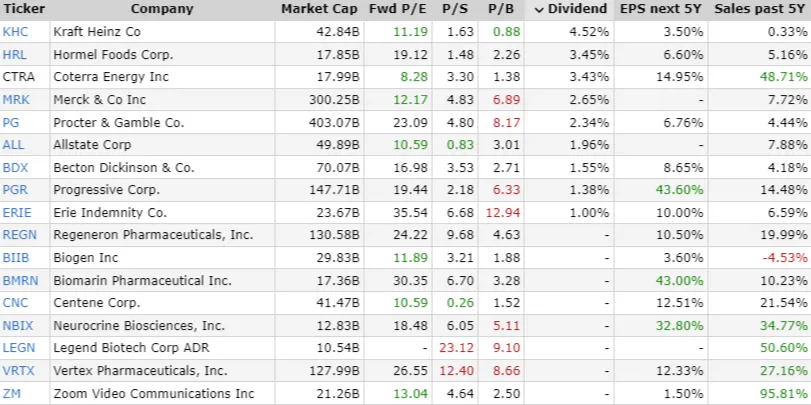Viewport: 811px width, 405px height.
Task: Click the 1.00% dividend value
Action: click(589, 213)
